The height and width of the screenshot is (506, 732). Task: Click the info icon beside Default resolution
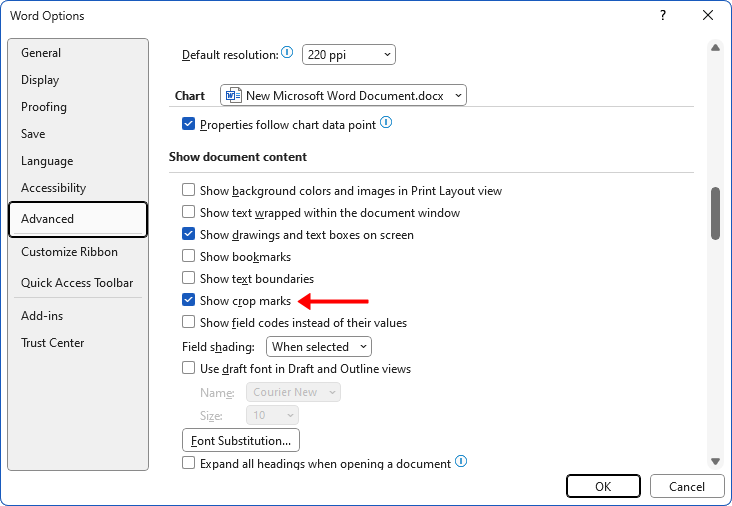coord(287,53)
